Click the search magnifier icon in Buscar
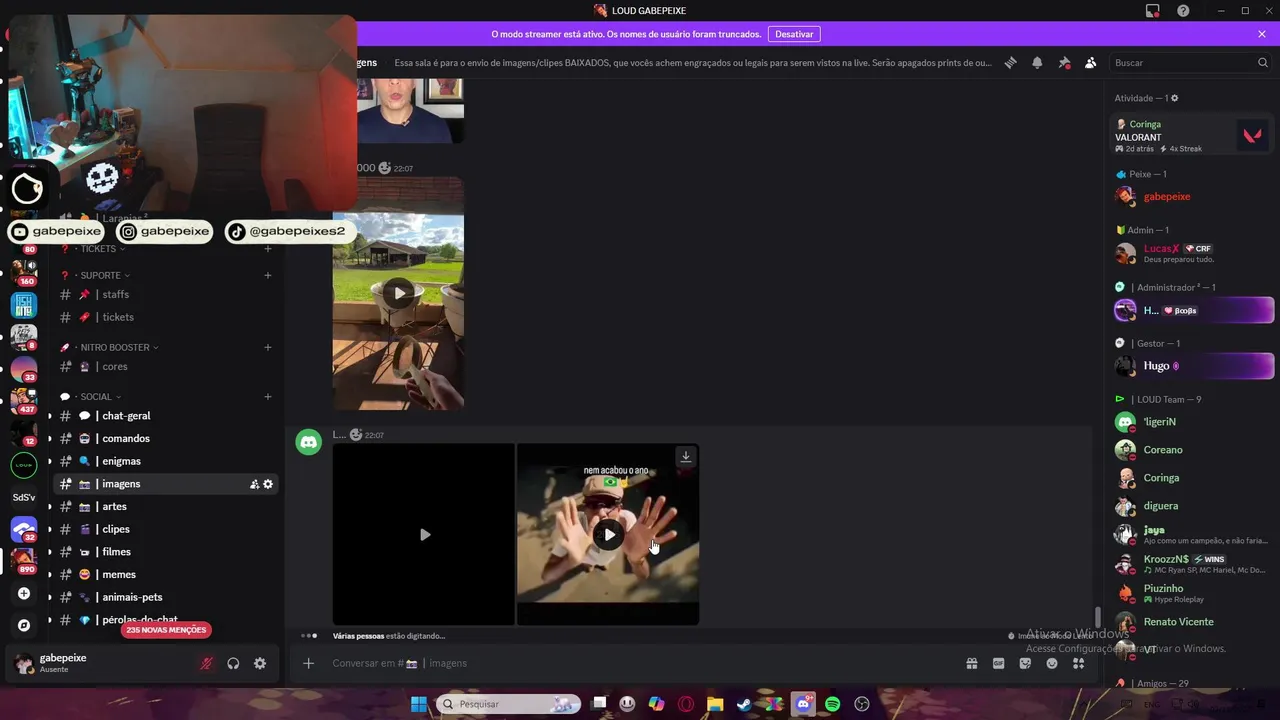1280x720 pixels. pos(1263,62)
